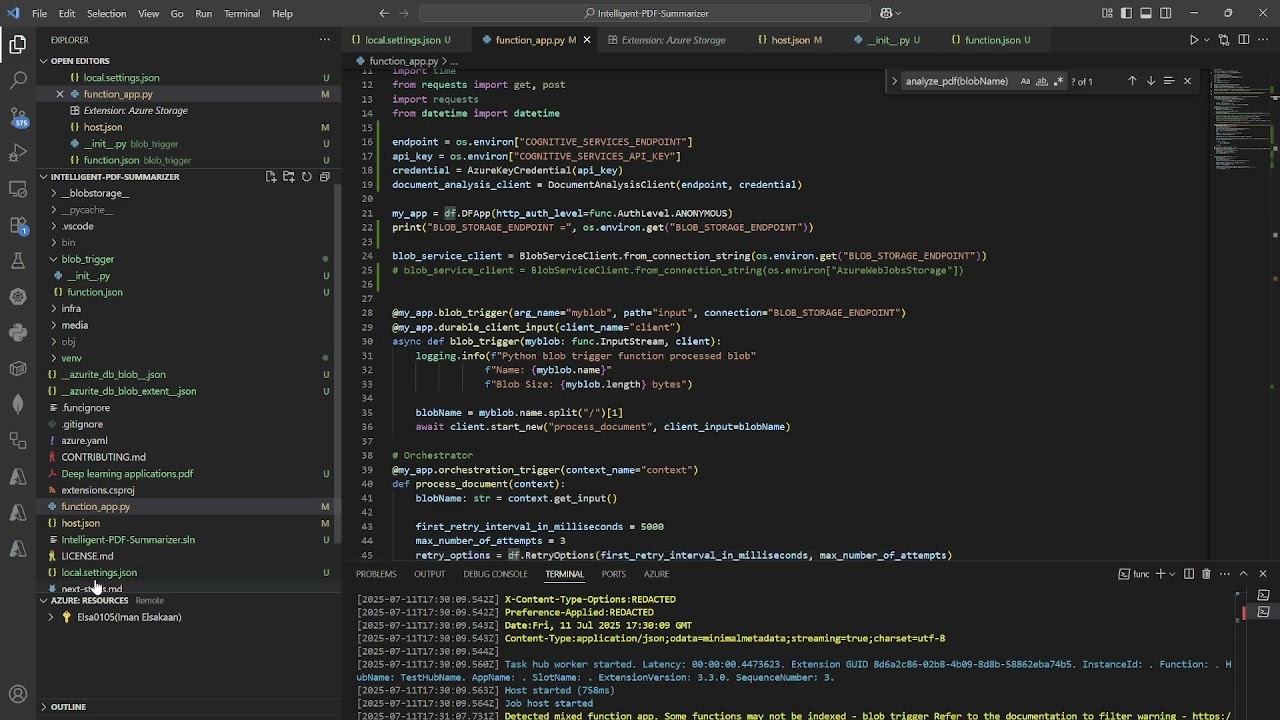The image size is (1280, 720).
Task: Expand the Outline section
Action: click(68, 707)
